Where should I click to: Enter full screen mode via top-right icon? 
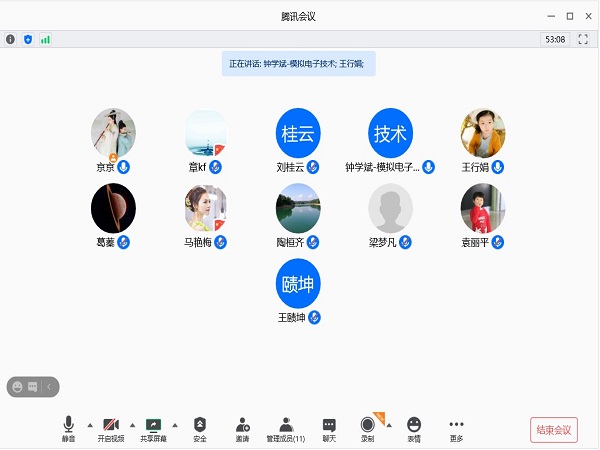(x=583, y=40)
